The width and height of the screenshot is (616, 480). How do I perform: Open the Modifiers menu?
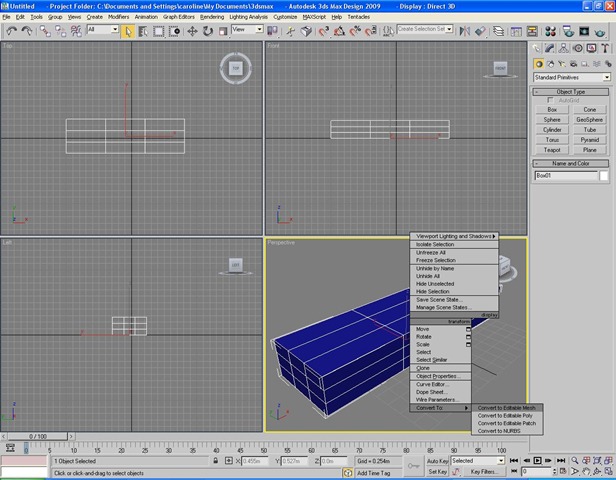pos(118,17)
